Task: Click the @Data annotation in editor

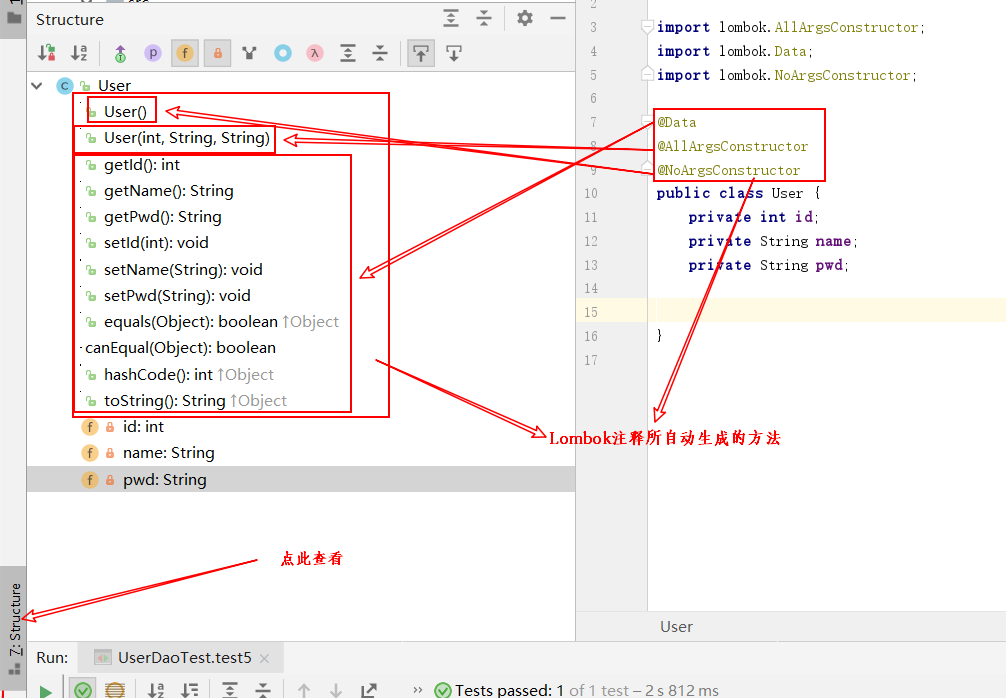Action: (676, 123)
